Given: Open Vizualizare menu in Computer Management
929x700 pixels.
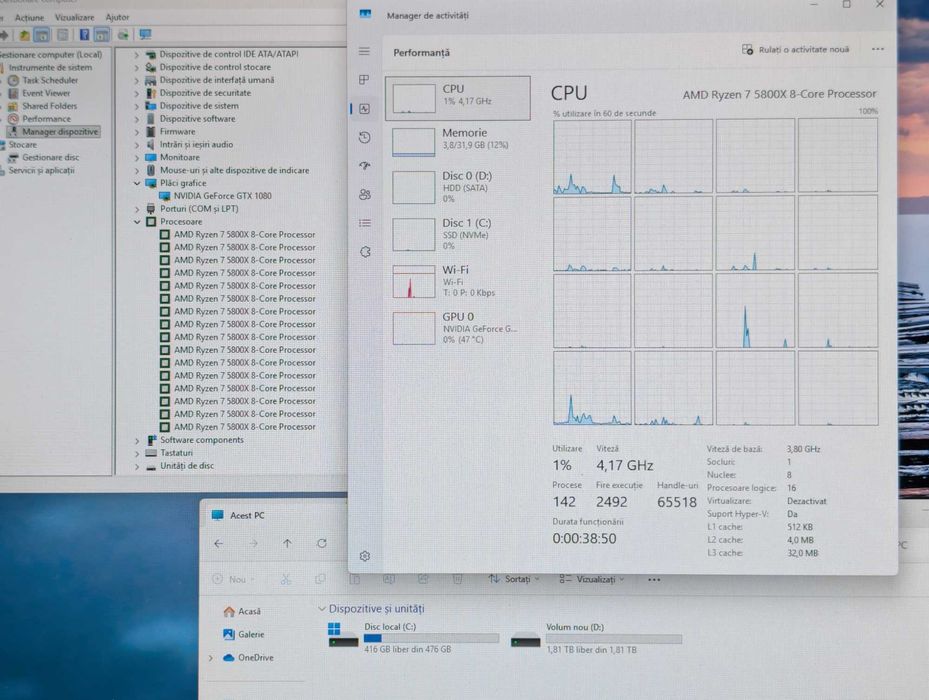Looking at the screenshot, I should pyautogui.click(x=74, y=18).
